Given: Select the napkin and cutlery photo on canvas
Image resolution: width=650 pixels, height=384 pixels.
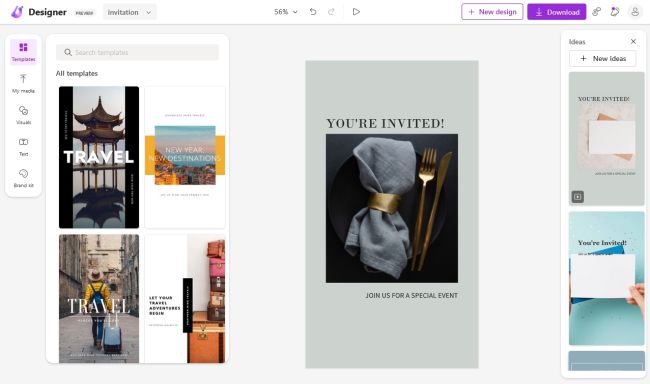Looking at the screenshot, I should (x=392, y=208).
